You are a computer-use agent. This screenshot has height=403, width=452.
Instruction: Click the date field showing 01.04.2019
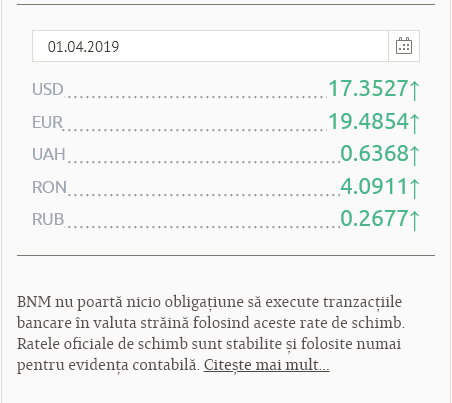210,46
